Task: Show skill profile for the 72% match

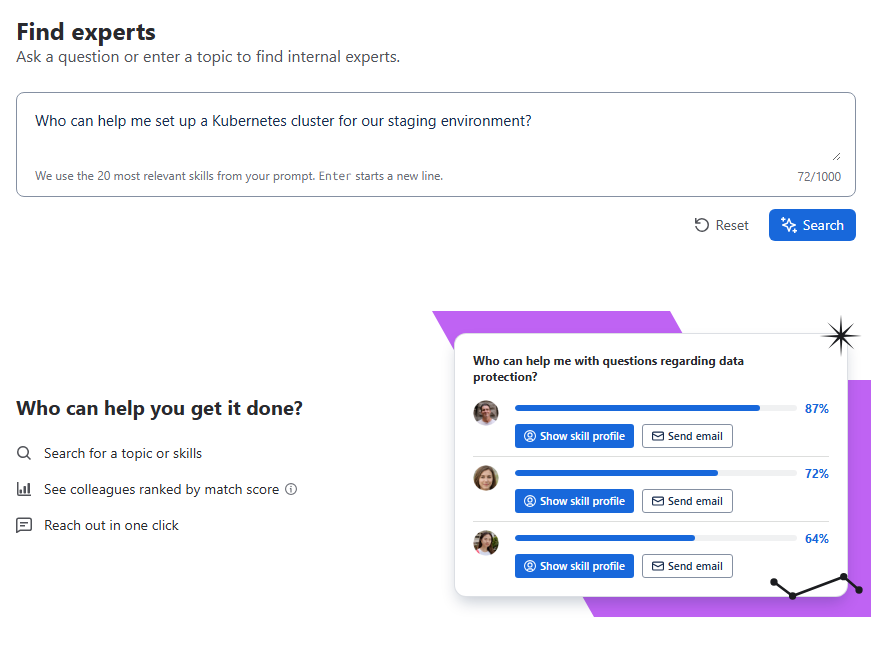Action: click(x=574, y=501)
